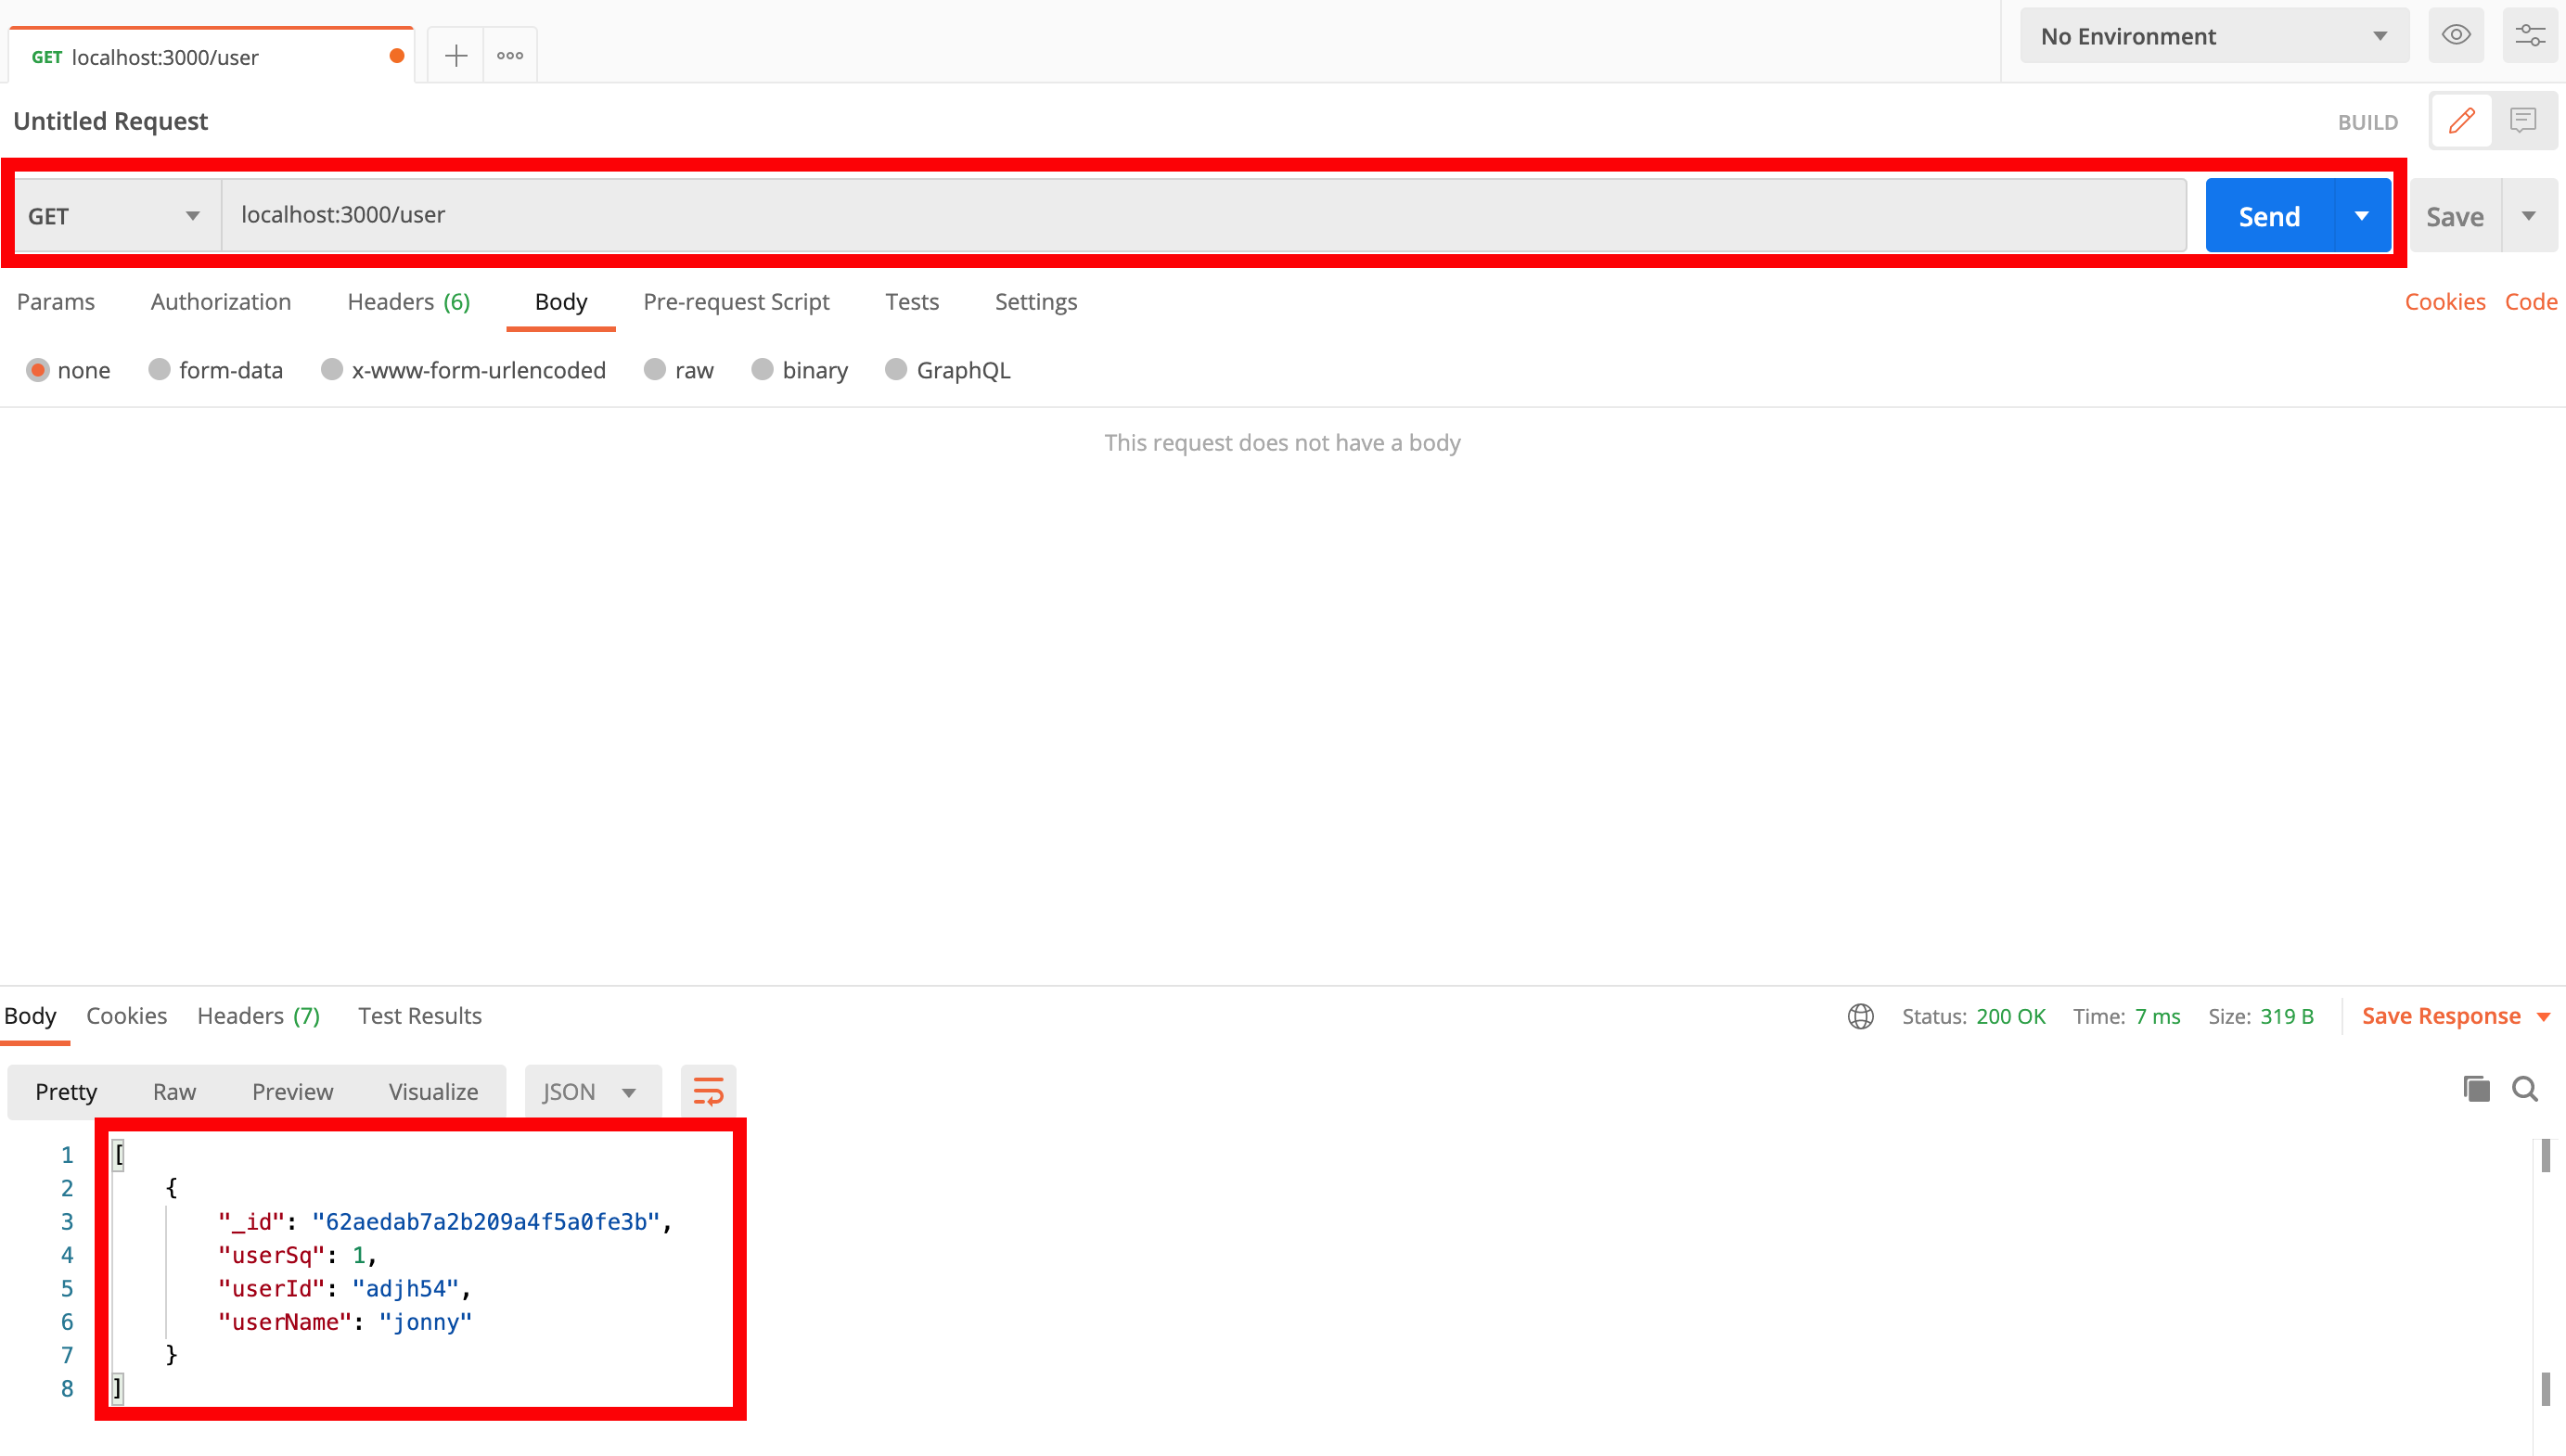Toggle line wrap in the response body
Image resolution: width=2566 pixels, height=1456 pixels.
coord(708,1091)
